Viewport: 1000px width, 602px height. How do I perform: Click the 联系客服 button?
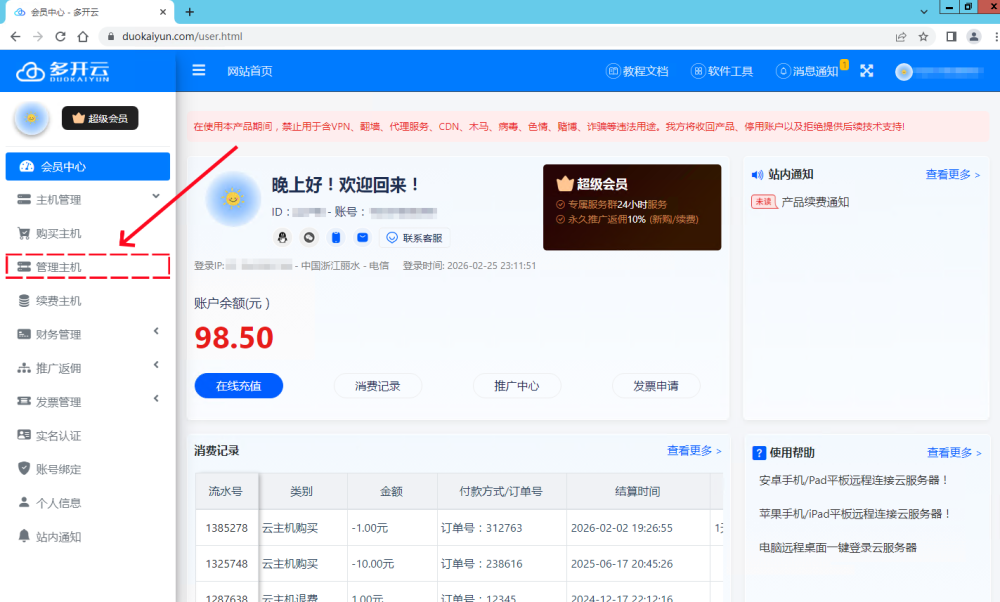[x=415, y=238]
